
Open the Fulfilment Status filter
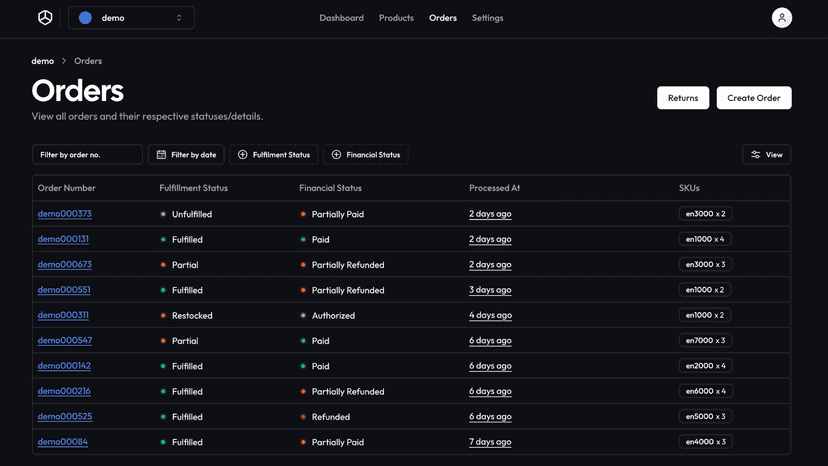click(274, 155)
